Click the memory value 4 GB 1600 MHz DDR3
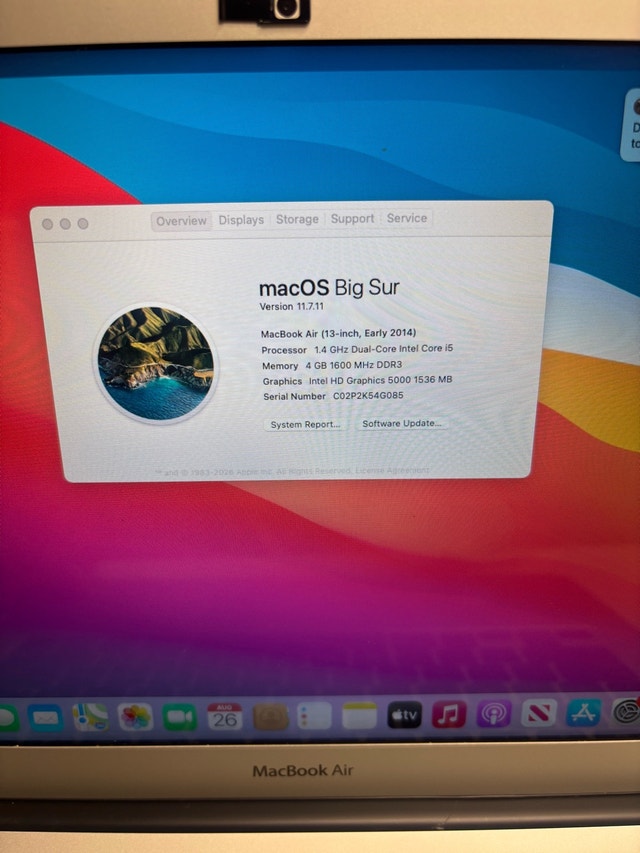The height and width of the screenshot is (853, 640). [354, 365]
